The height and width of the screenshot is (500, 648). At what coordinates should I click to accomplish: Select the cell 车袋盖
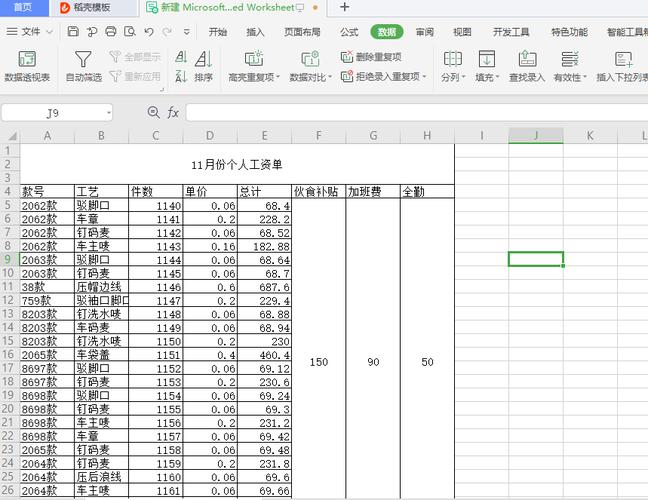(x=101, y=355)
